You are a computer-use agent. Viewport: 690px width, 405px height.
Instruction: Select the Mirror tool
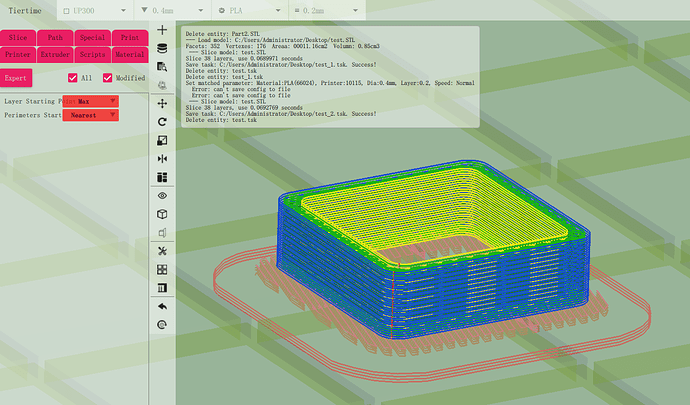click(x=162, y=159)
